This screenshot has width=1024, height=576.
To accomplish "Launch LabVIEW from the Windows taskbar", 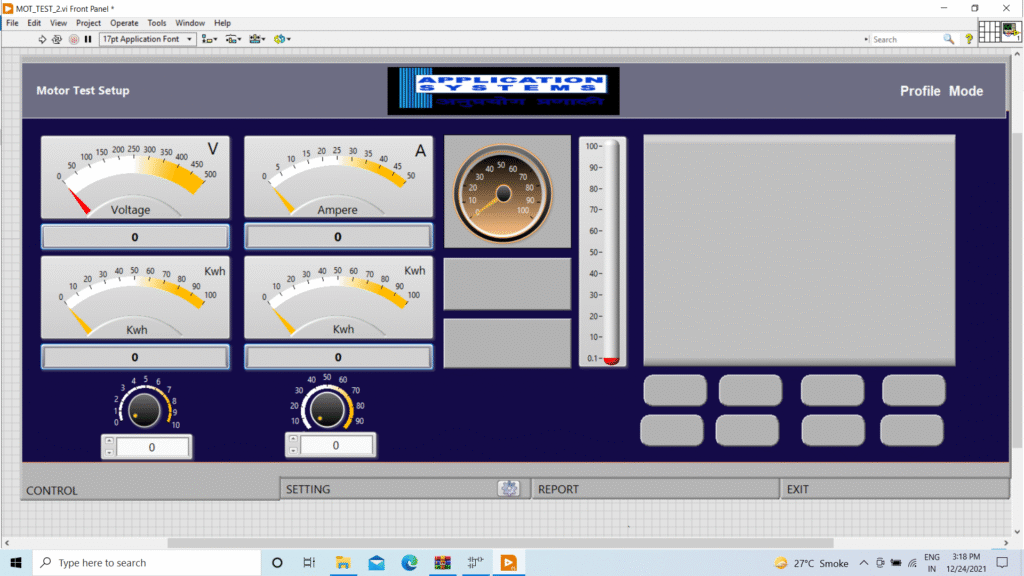I will 508,562.
